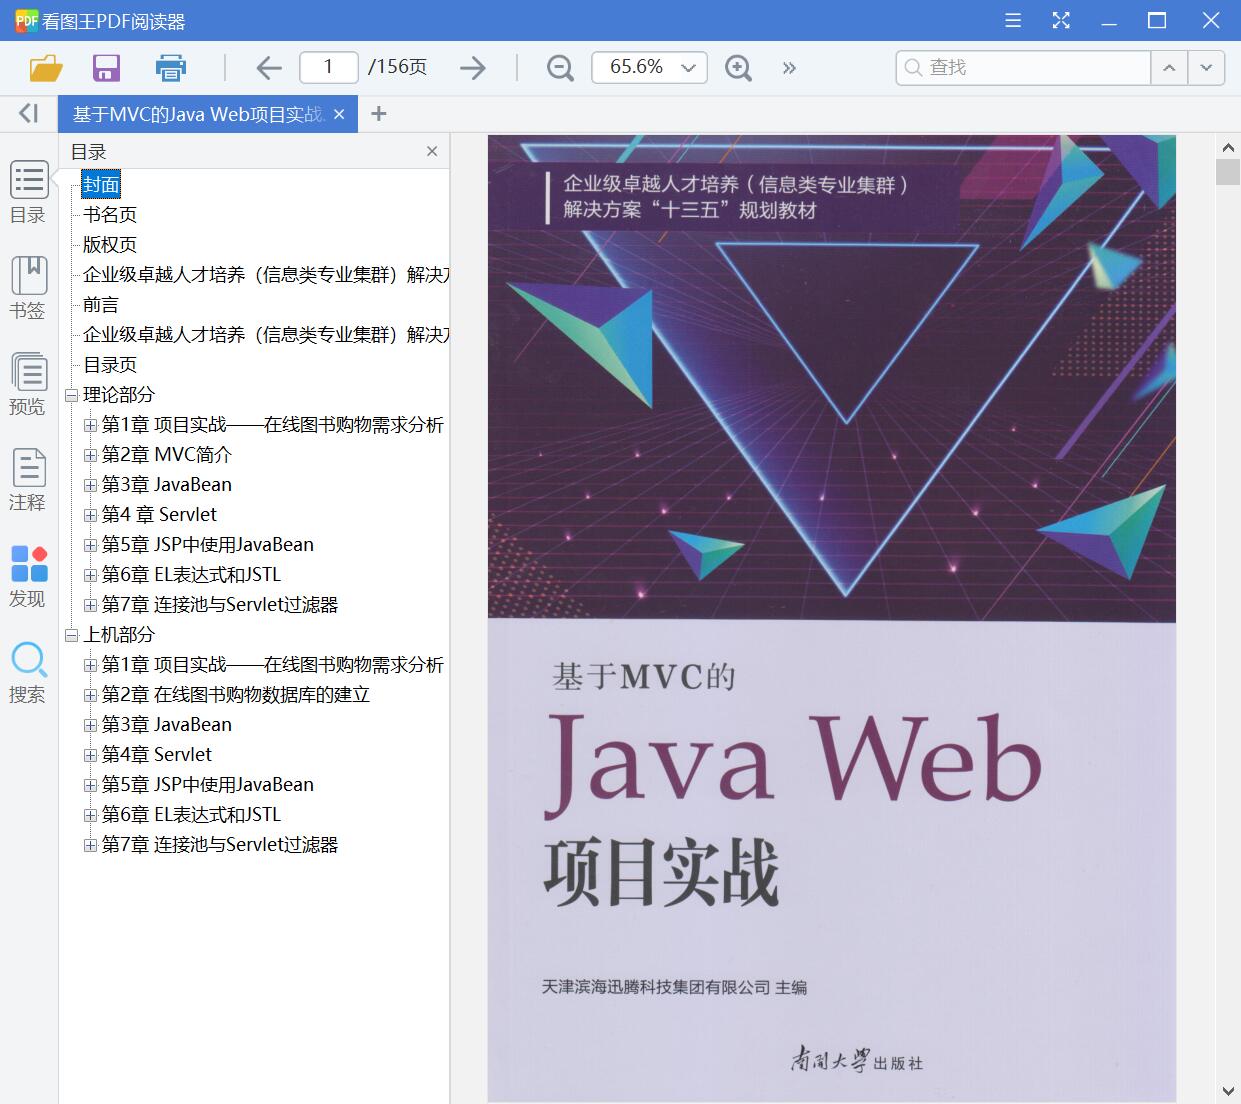Click the page number input field

[x=328, y=67]
